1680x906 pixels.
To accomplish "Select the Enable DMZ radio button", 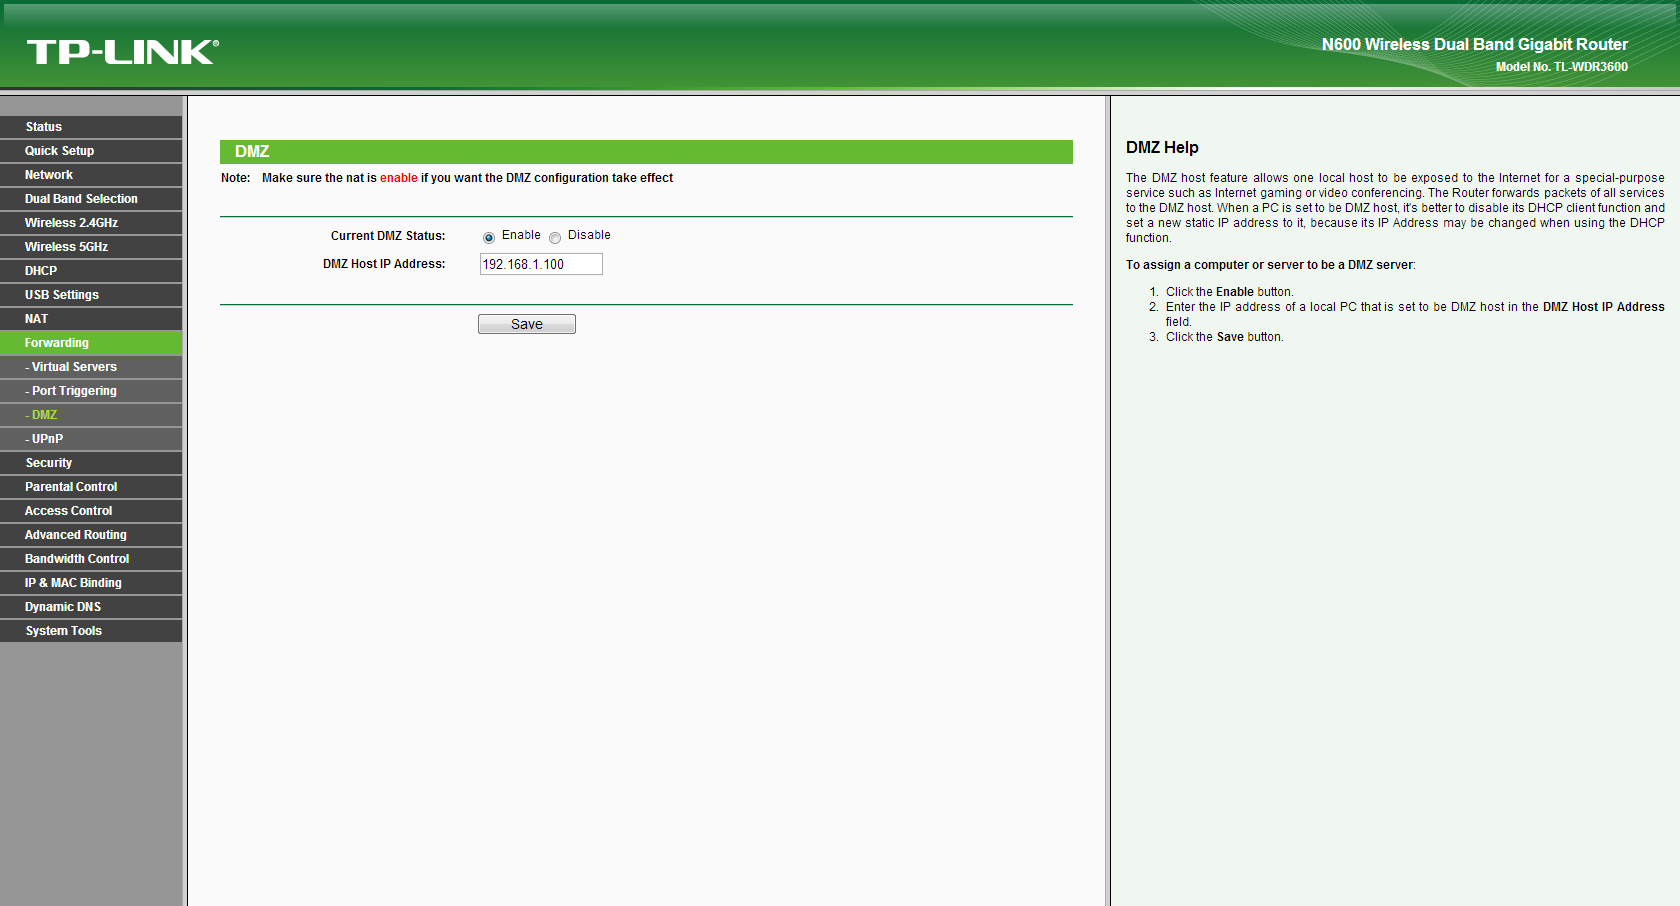I will coord(489,238).
